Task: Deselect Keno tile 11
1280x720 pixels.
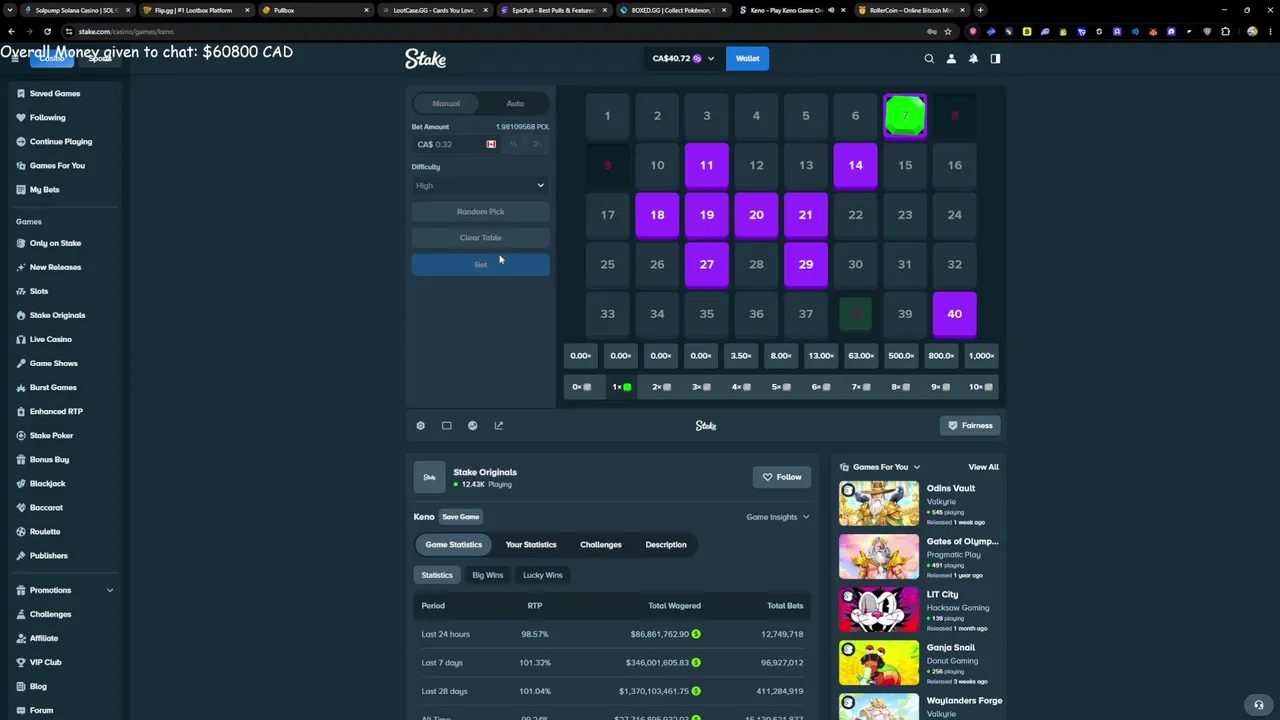Action: click(707, 165)
